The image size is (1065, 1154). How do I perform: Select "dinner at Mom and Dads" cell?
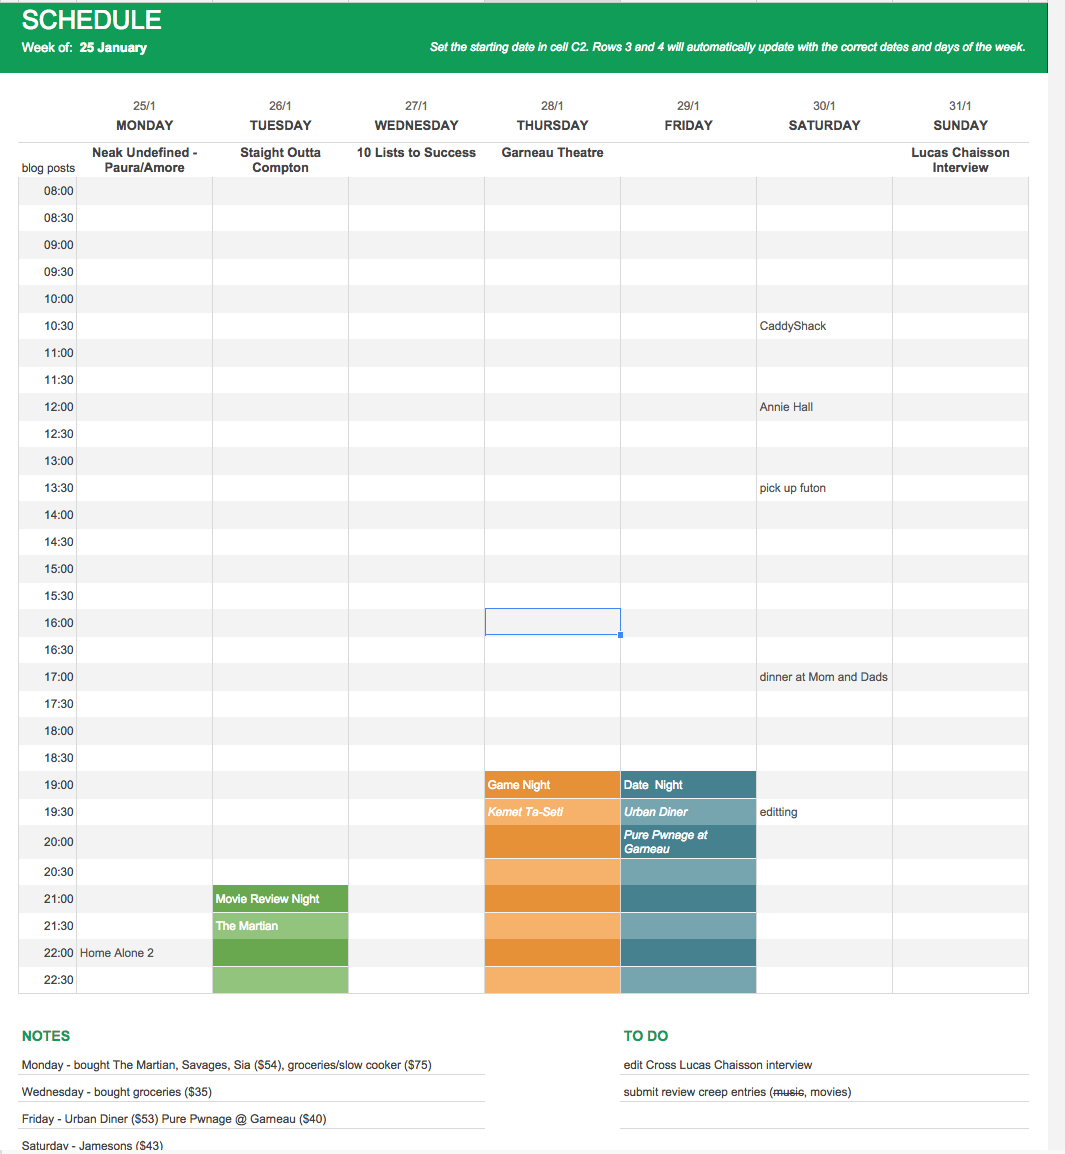pos(823,677)
